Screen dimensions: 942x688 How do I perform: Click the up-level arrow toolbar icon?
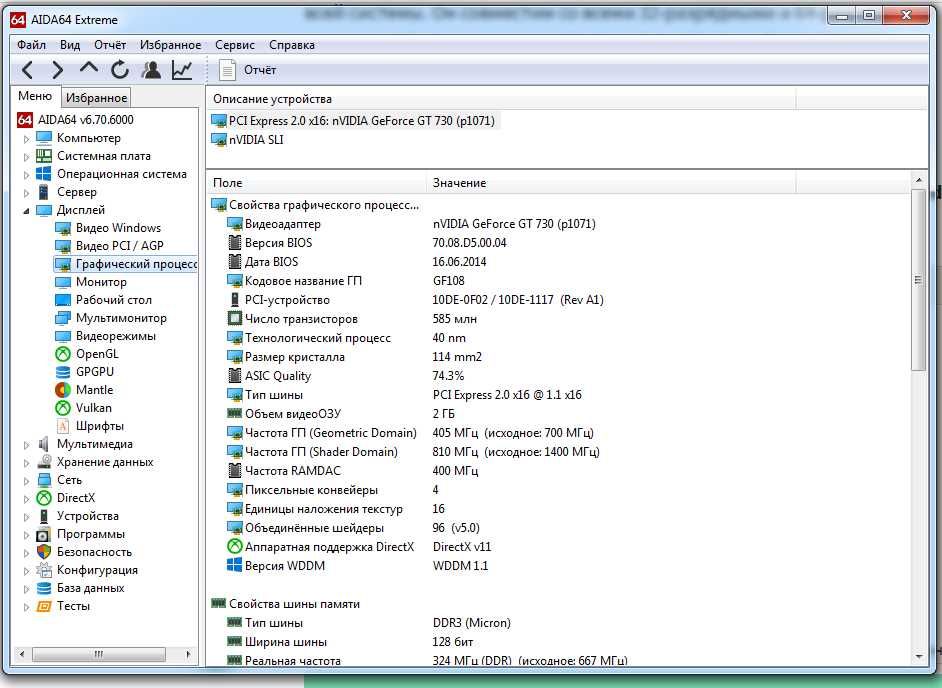88,69
